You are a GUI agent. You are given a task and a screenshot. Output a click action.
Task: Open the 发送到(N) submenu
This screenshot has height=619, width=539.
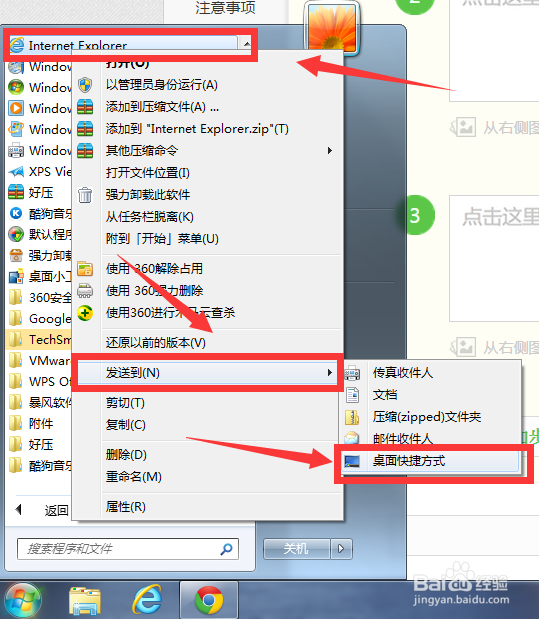tap(207, 373)
